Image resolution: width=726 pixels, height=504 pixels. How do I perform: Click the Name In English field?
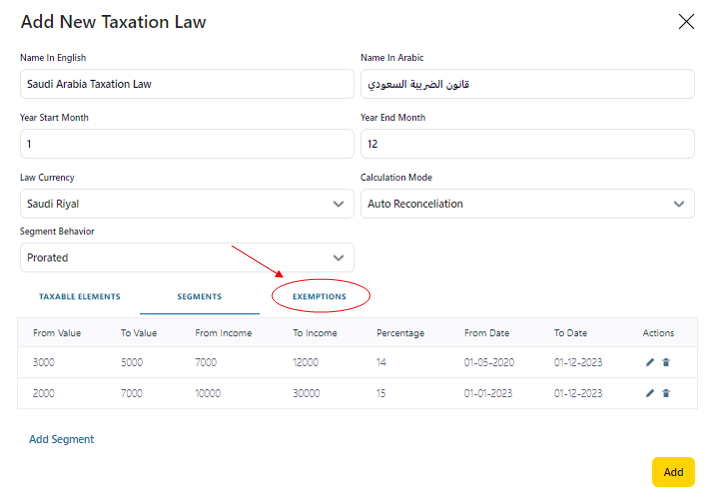pyautogui.click(x=186, y=84)
